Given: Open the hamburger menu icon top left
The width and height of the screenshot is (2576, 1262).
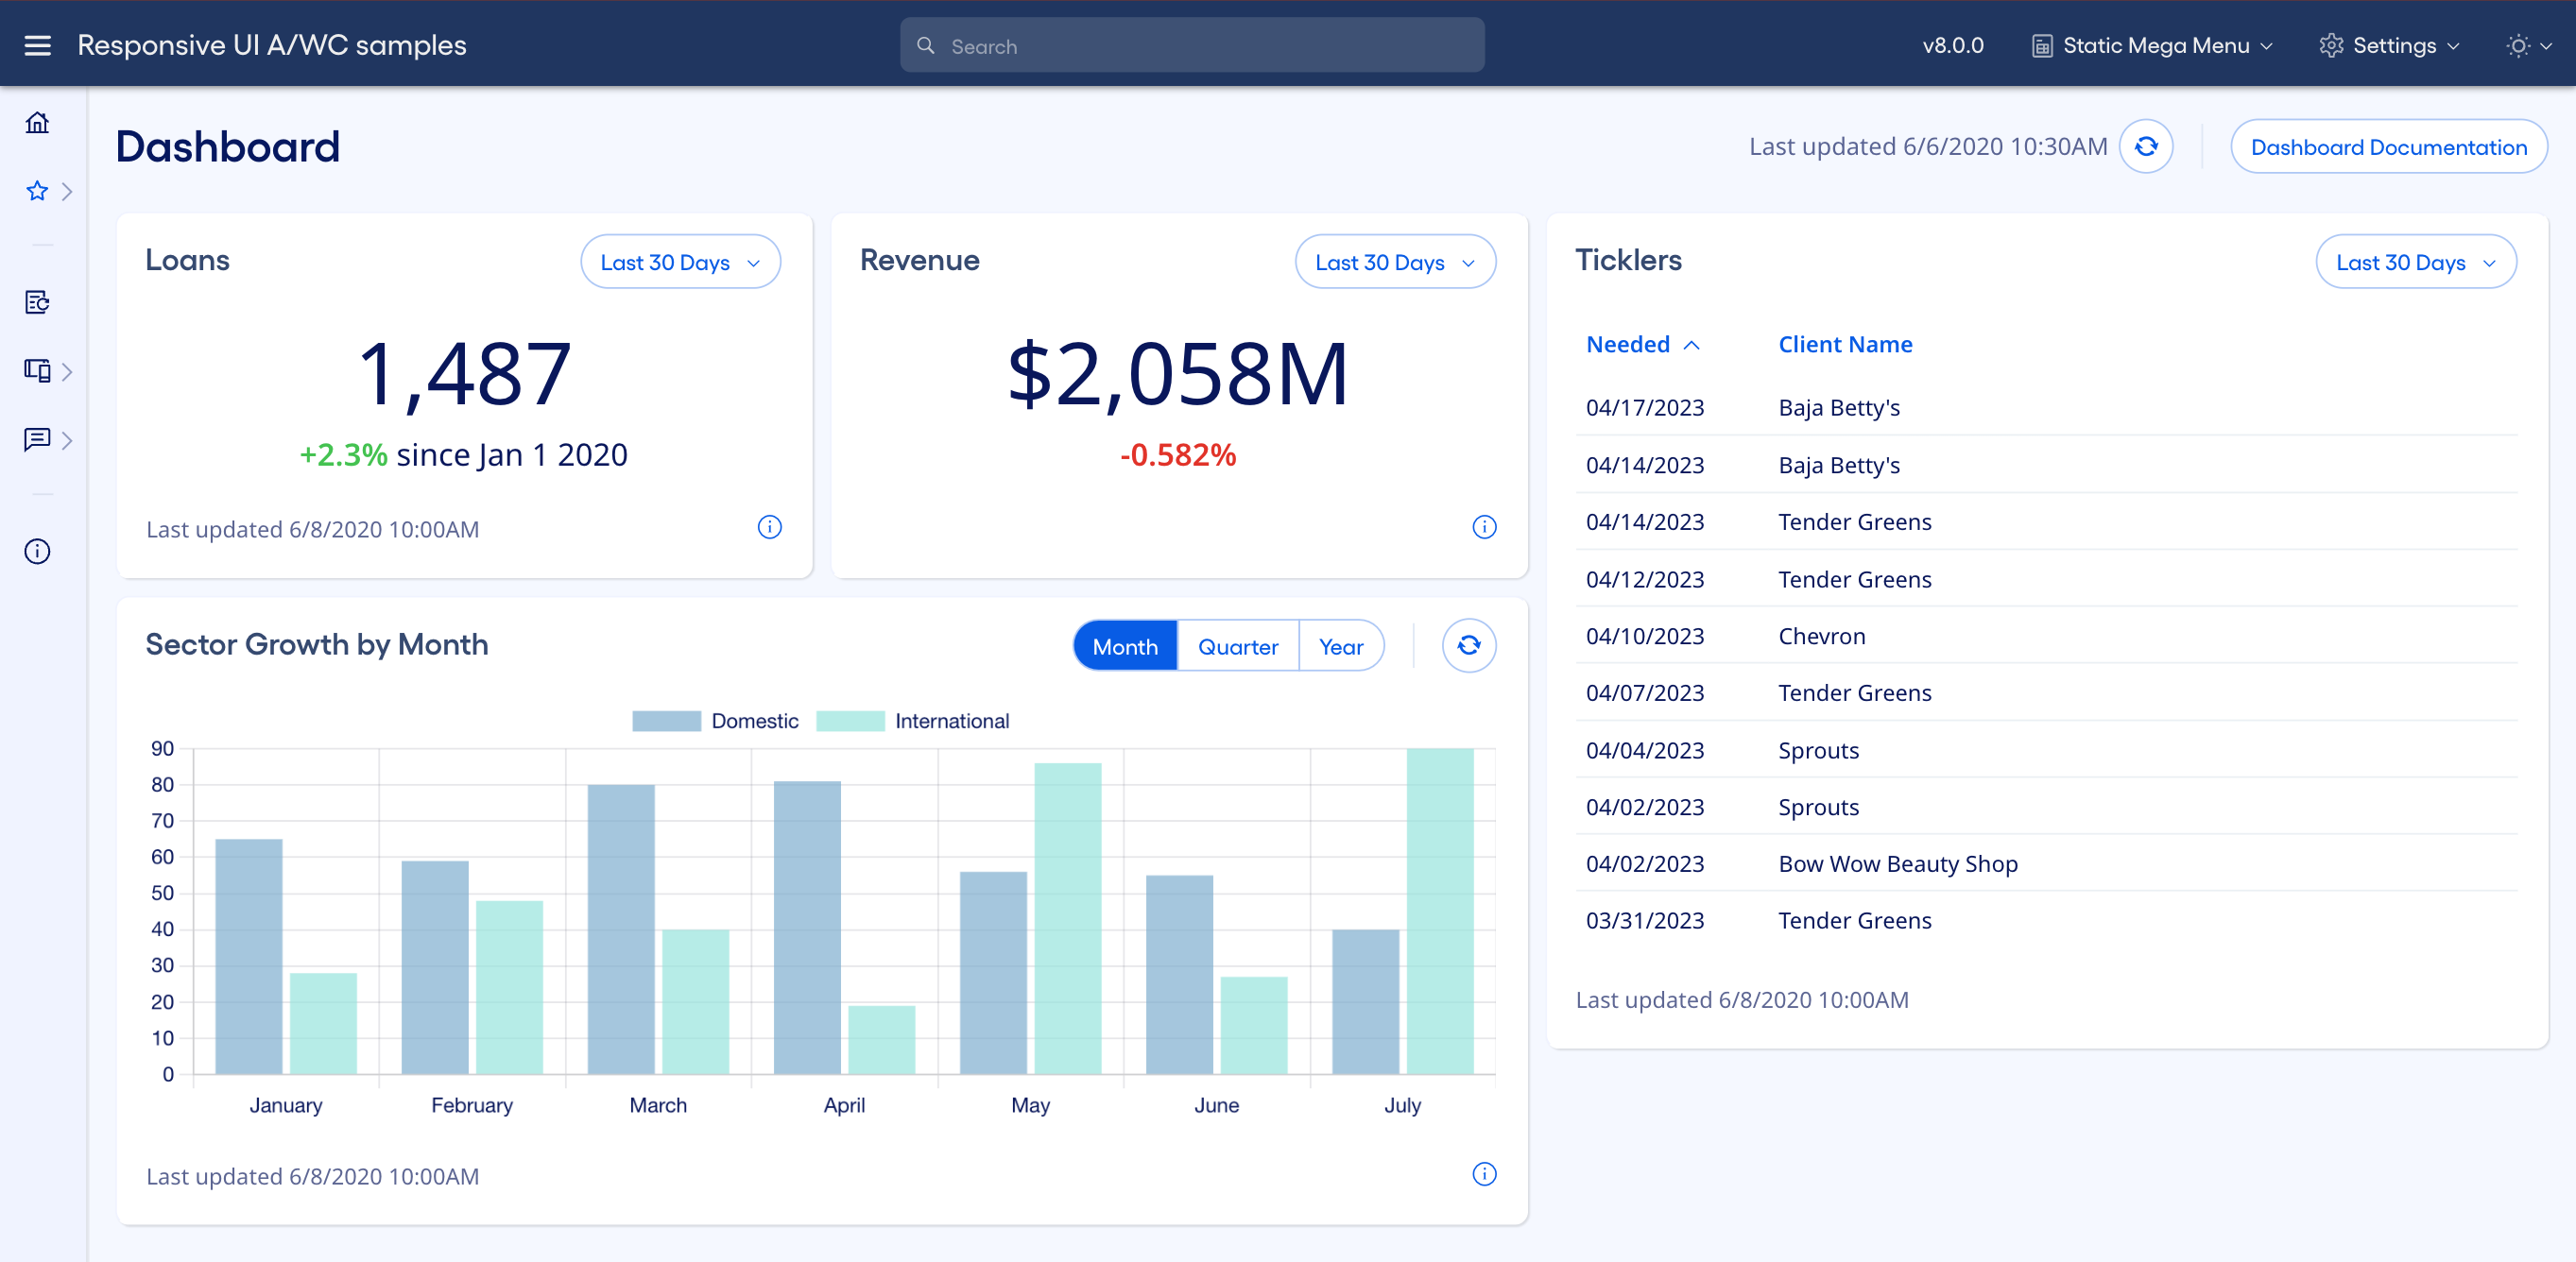Looking at the screenshot, I should [37, 45].
